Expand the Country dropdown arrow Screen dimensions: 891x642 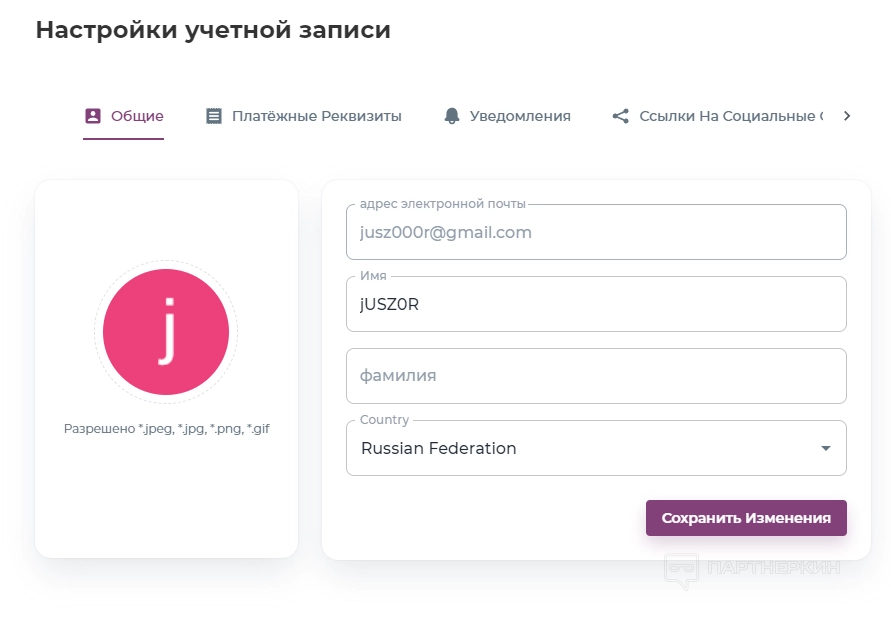[x=826, y=448]
